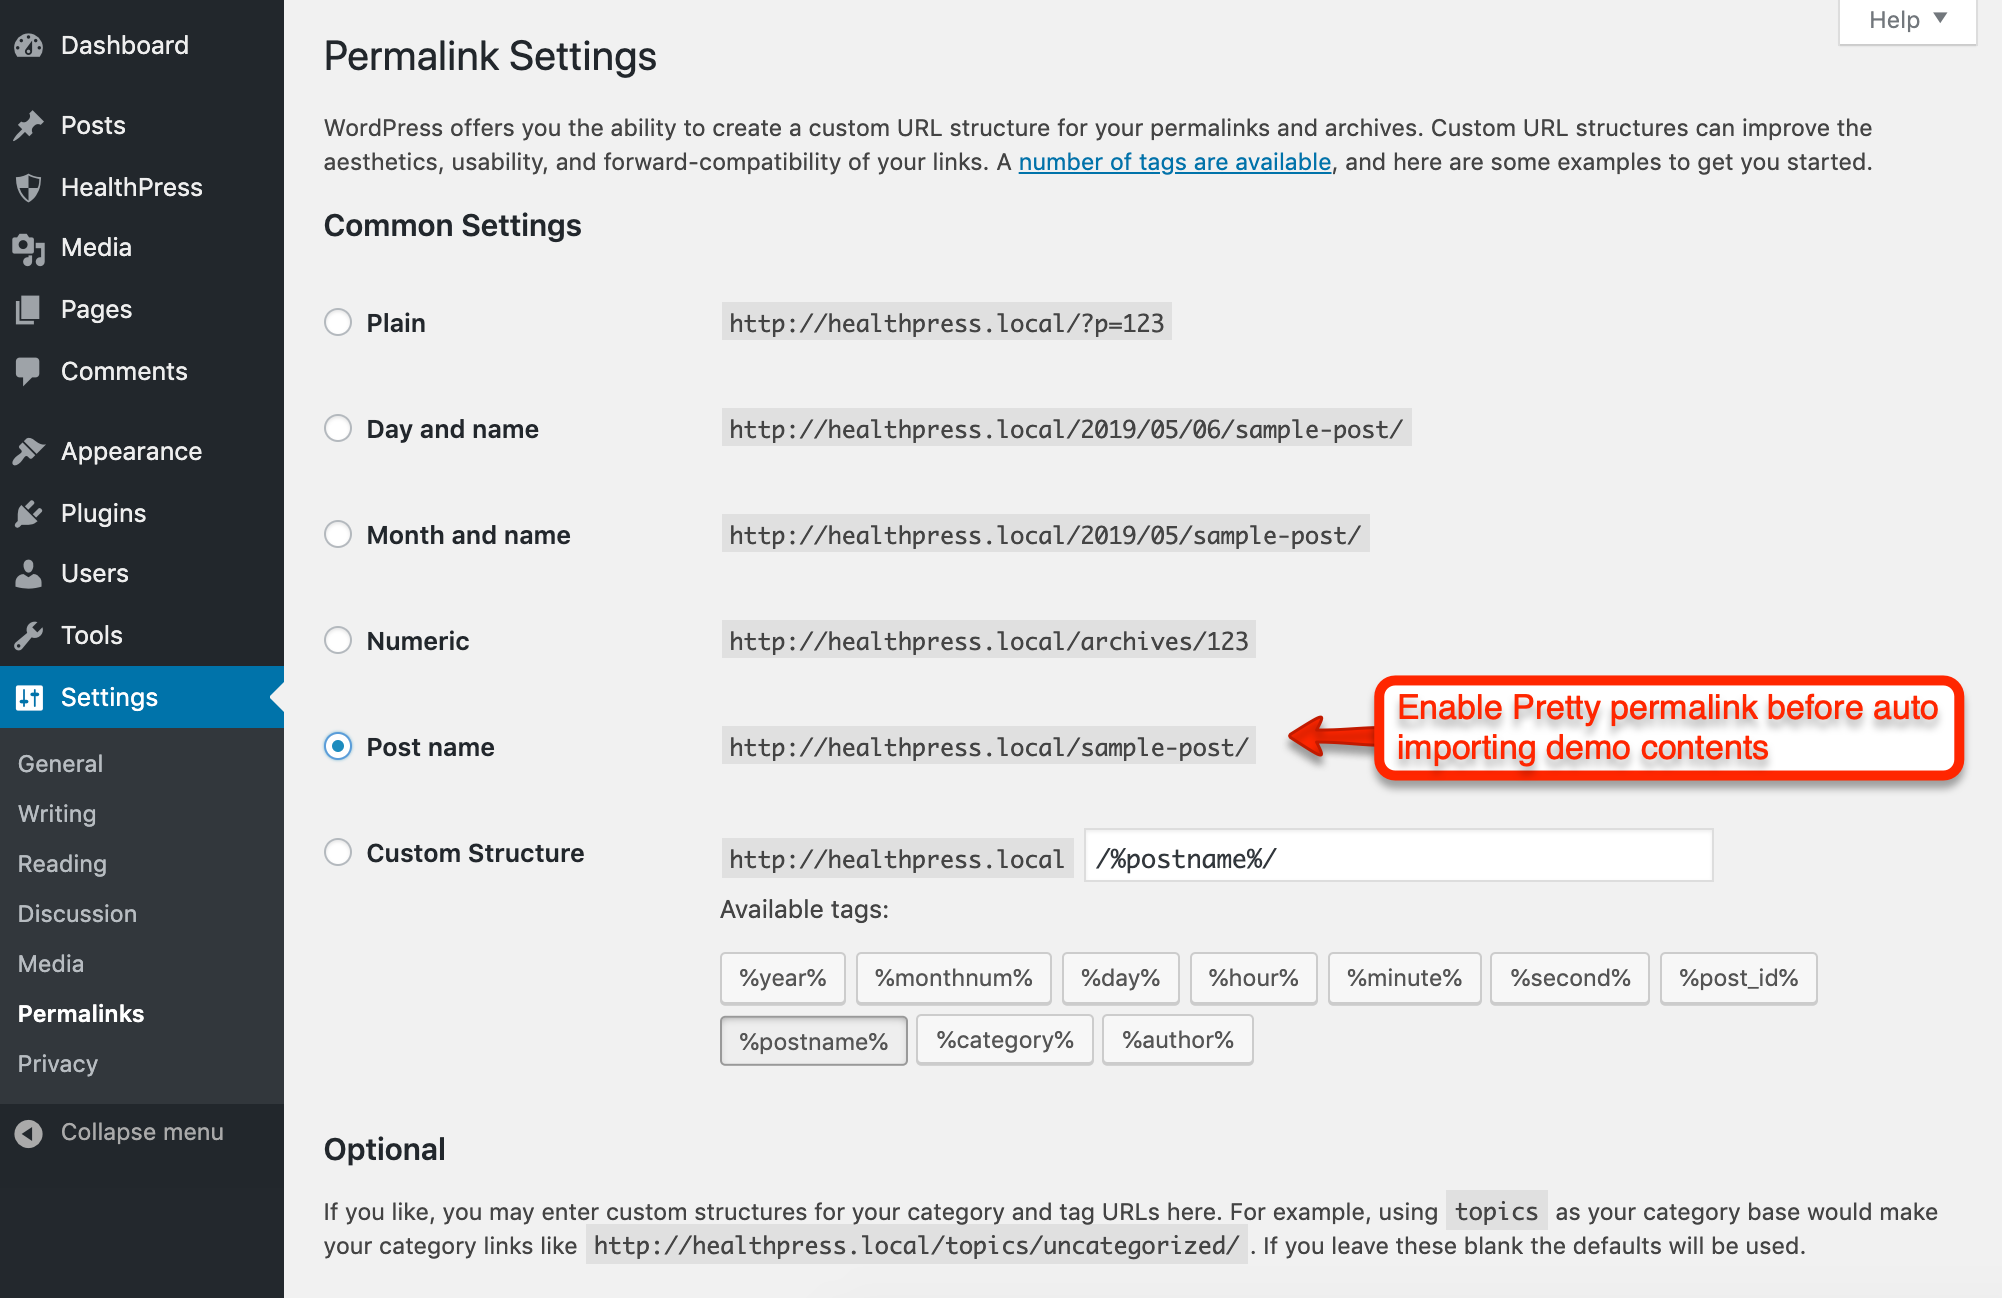Viewport: 2002px width, 1298px height.
Task: Open the 'number of tags are available' link
Action: point(1174,162)
